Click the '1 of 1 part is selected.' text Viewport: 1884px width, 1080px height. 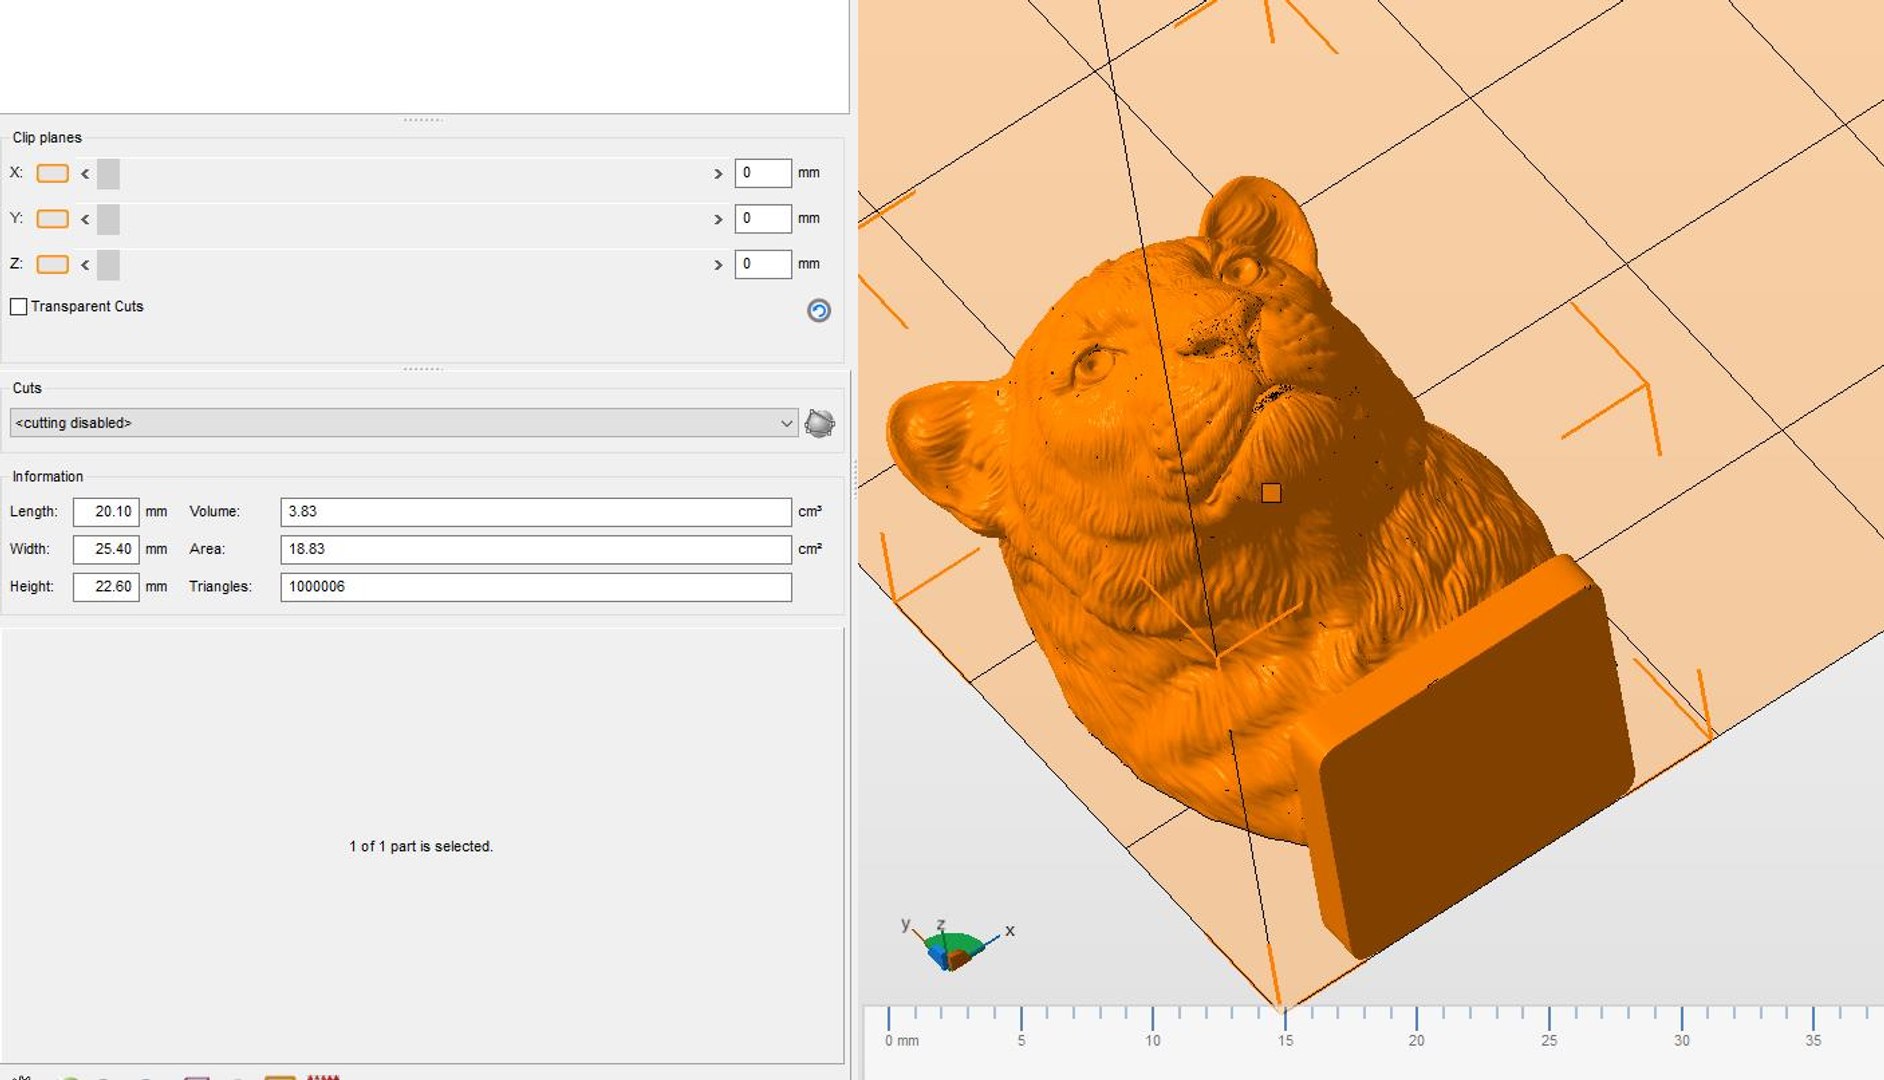(421, 846)
